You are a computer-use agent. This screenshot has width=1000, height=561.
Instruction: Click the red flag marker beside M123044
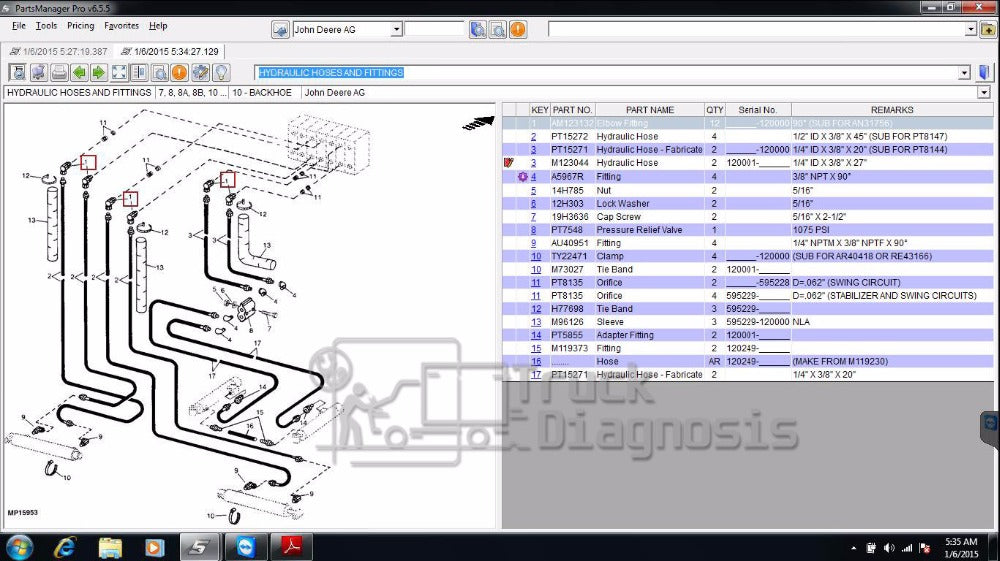(x=509, y=163)
